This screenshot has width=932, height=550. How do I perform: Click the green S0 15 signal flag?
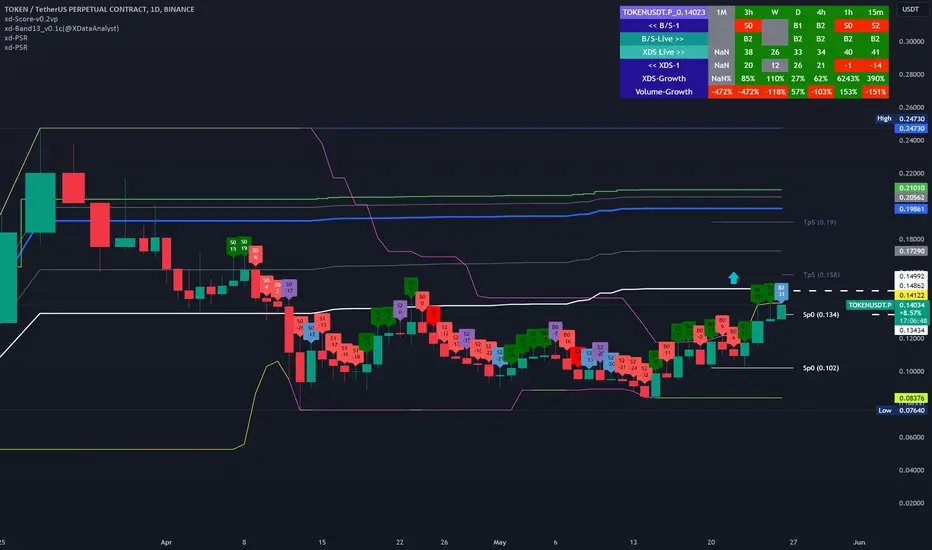(233, 246)
